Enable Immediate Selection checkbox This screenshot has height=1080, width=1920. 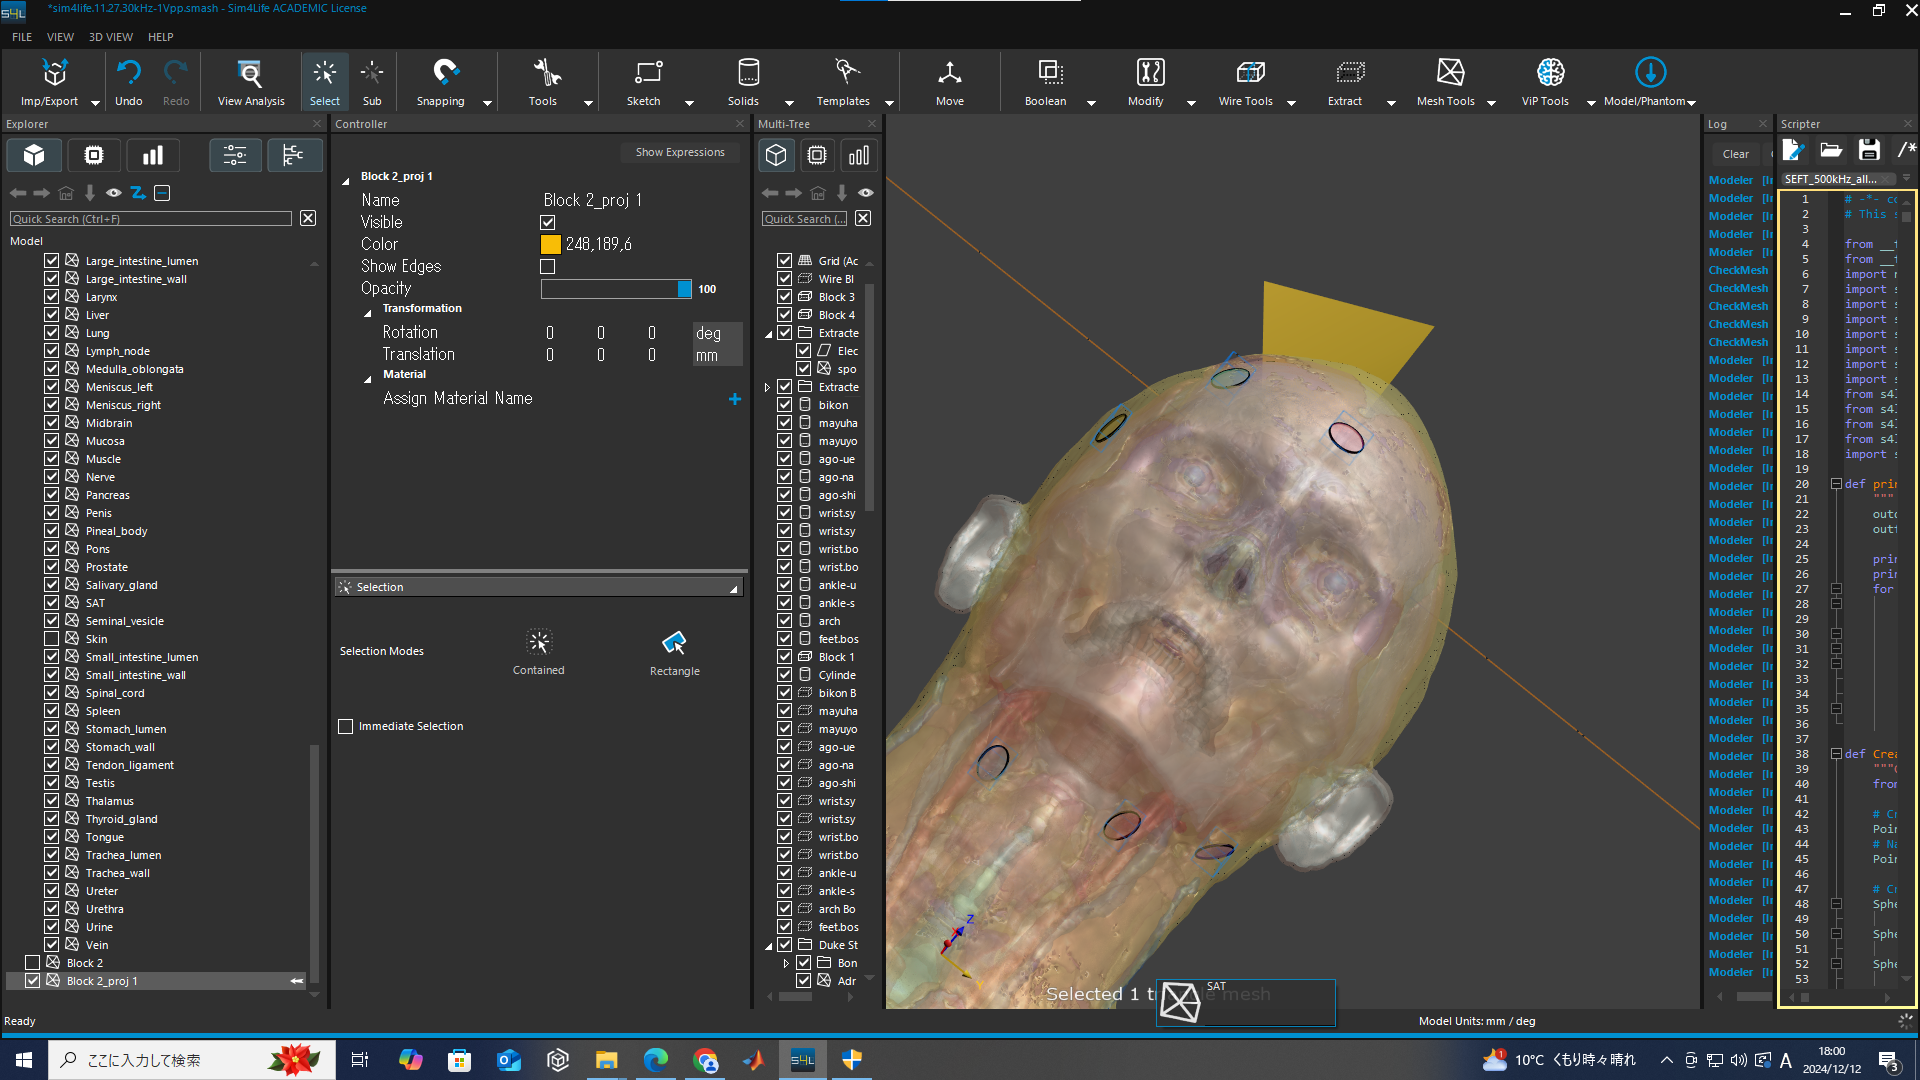[346, 726]
